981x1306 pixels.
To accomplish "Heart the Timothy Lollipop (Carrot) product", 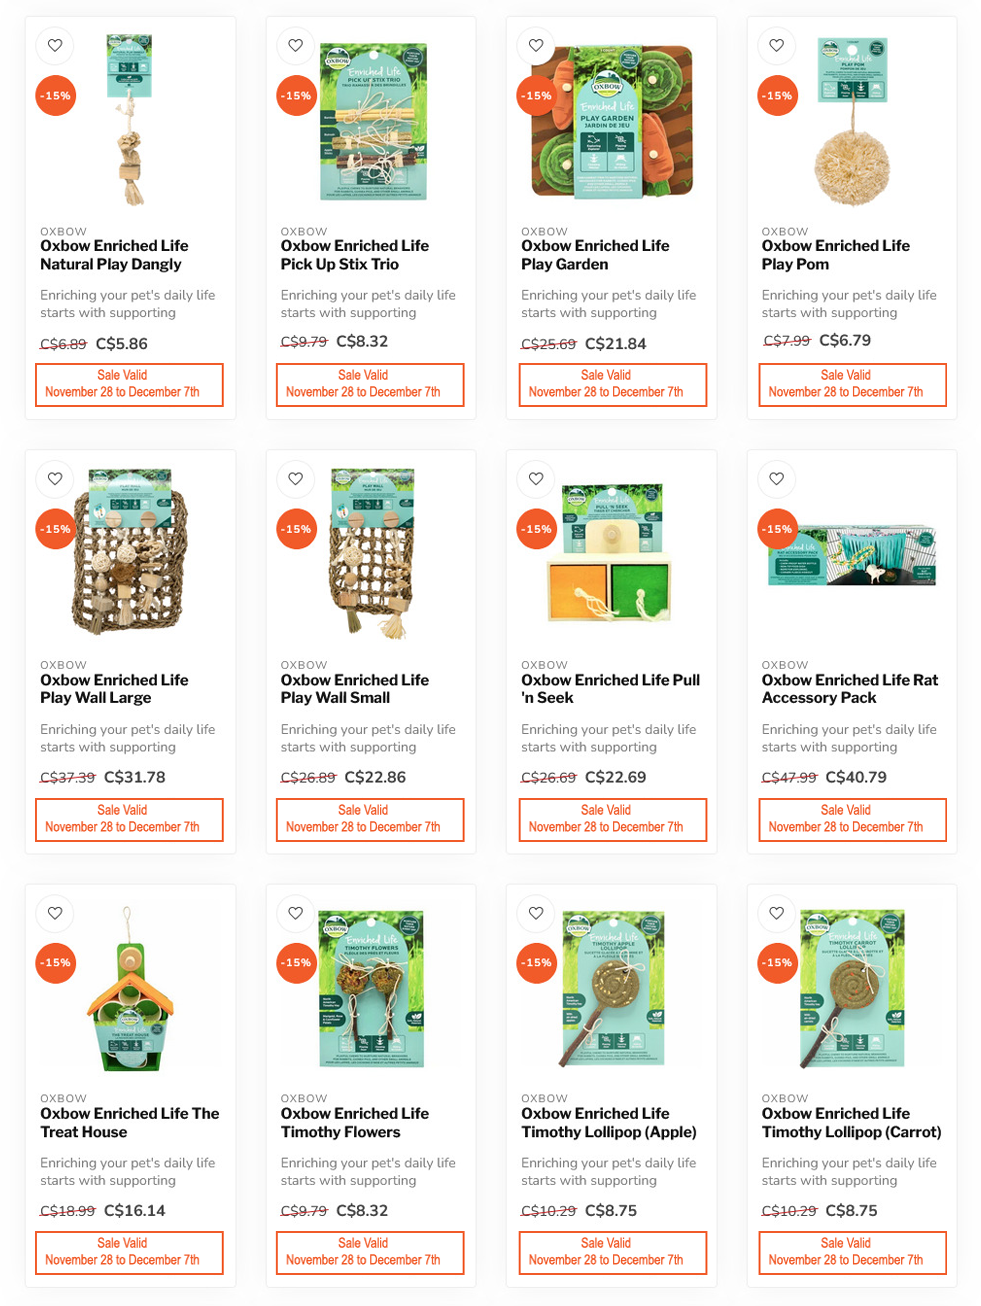I will [777, 913].
